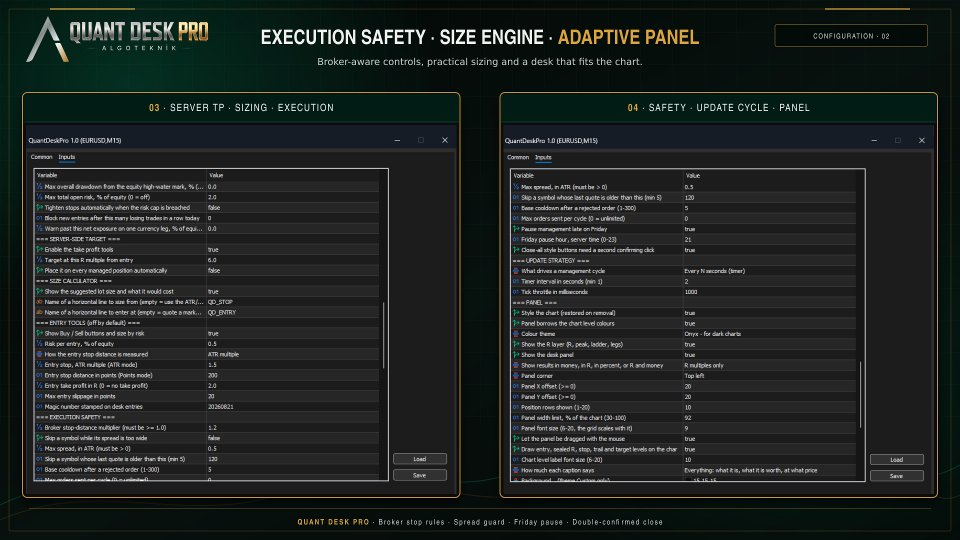The width and height of the screenshot is (960, 540).
Task: Click the icon beside 'Risk per entry, % of equity'
Action: pos(39,344)
